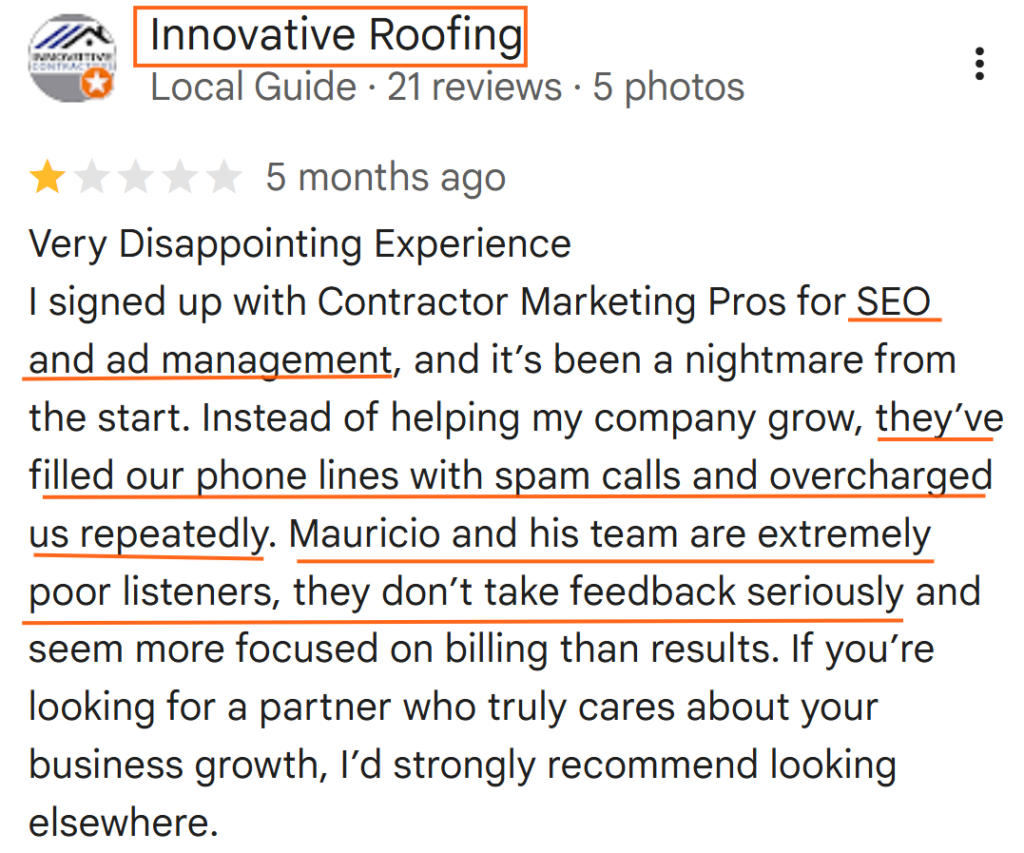This screenshot has height=853, width=1024.
Task: Click the orange Local Guide star badge
Action: click(x=98, y=86)
